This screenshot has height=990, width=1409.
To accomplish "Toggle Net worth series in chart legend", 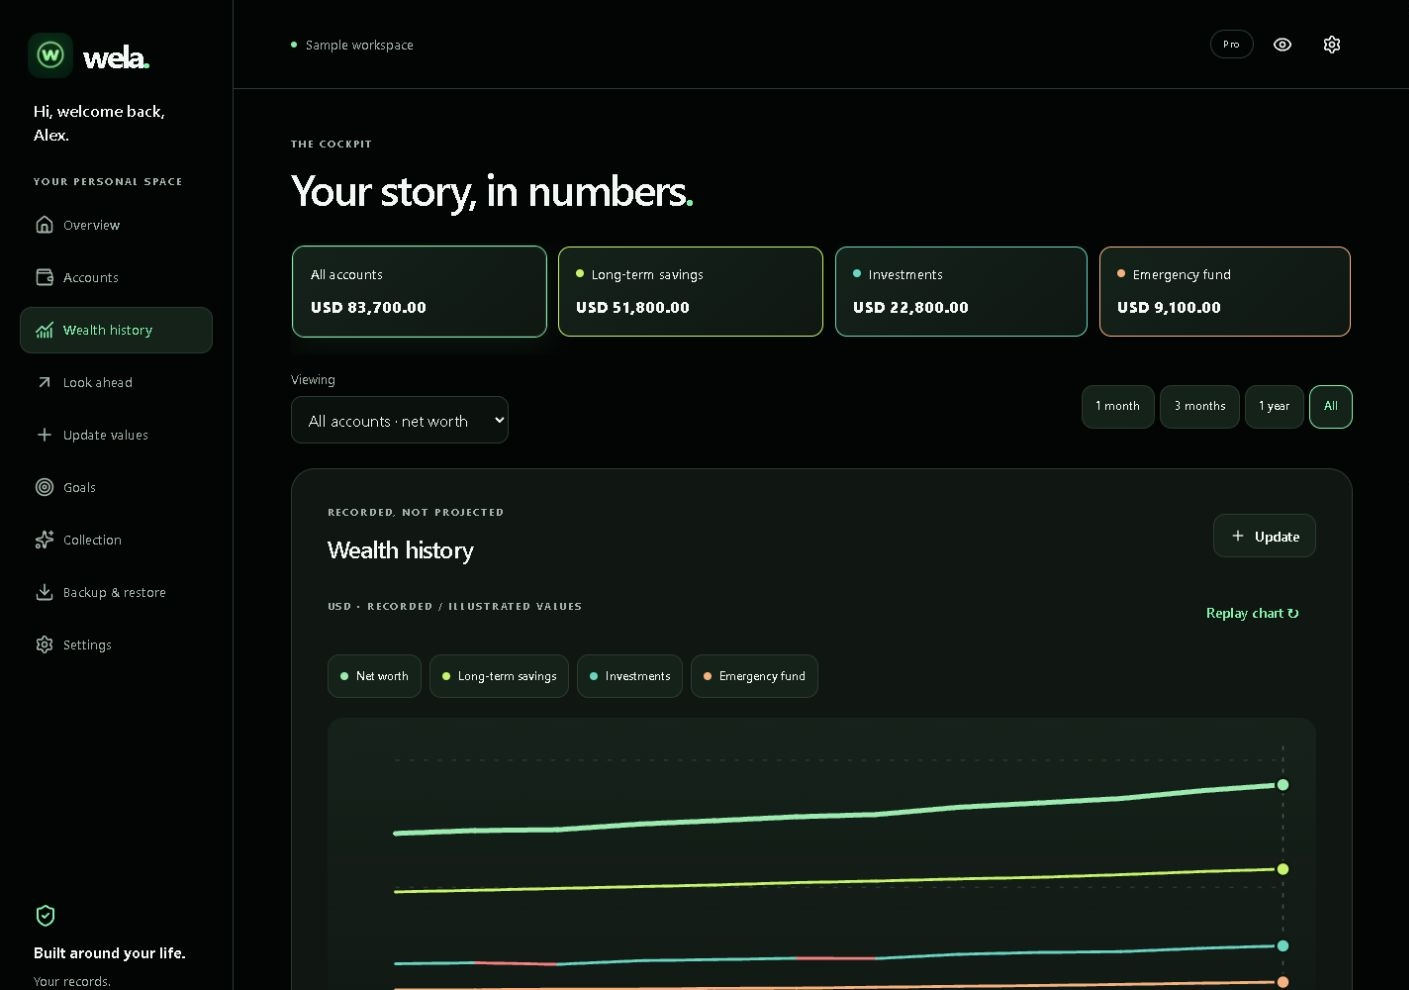I will [x=374, y=676].
